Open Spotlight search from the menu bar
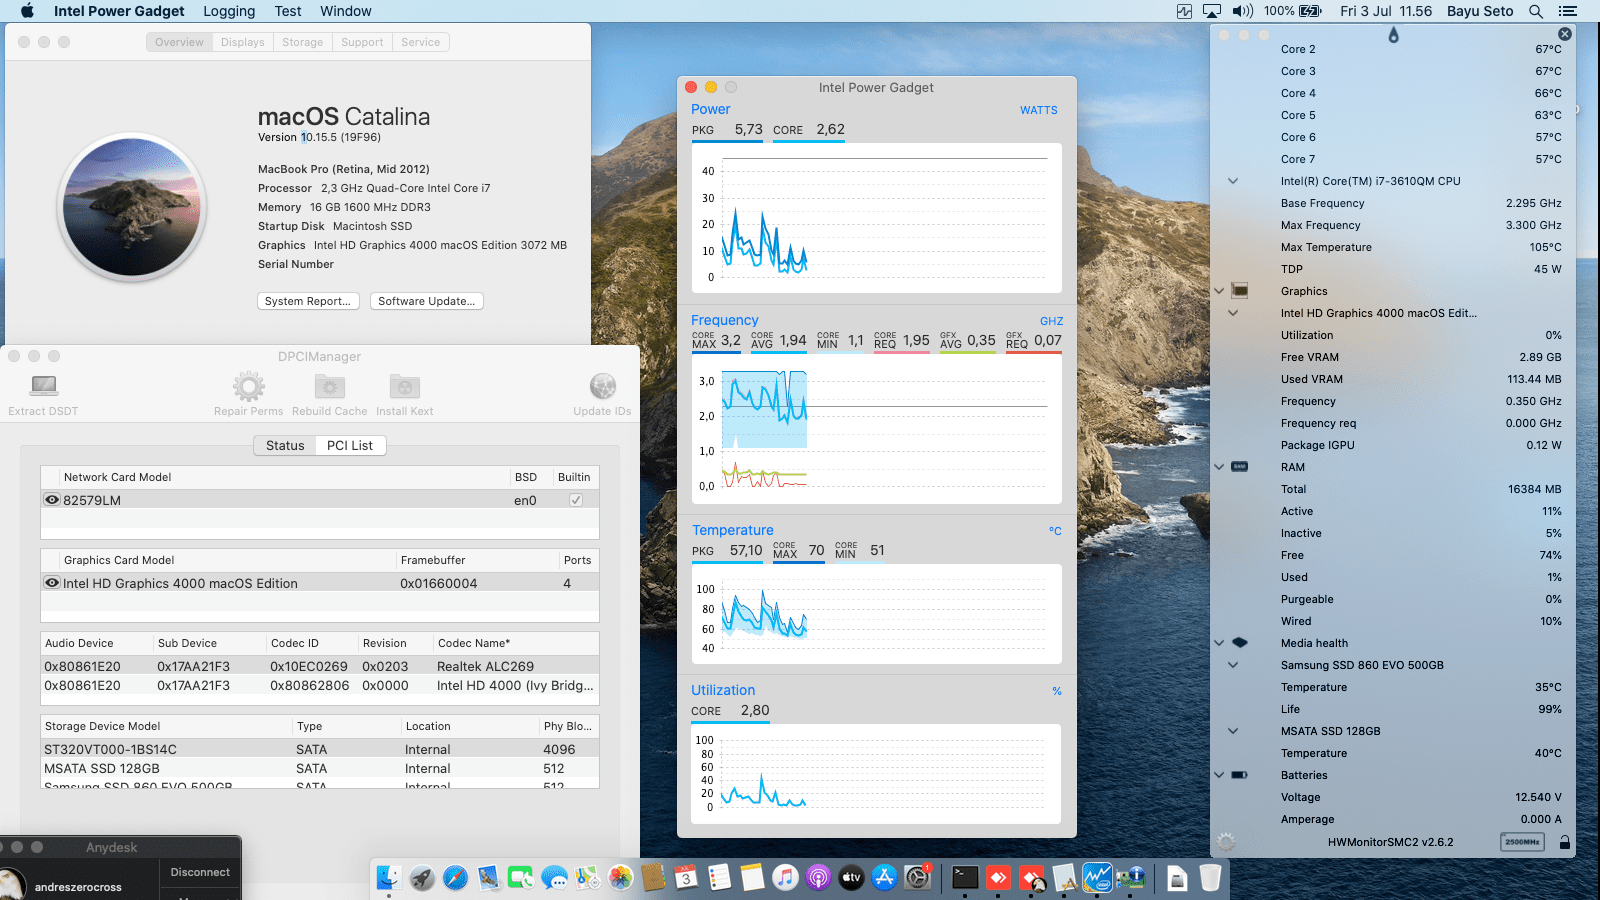This screenshot has height=900, width=1600. click(x=1534, y=11)
